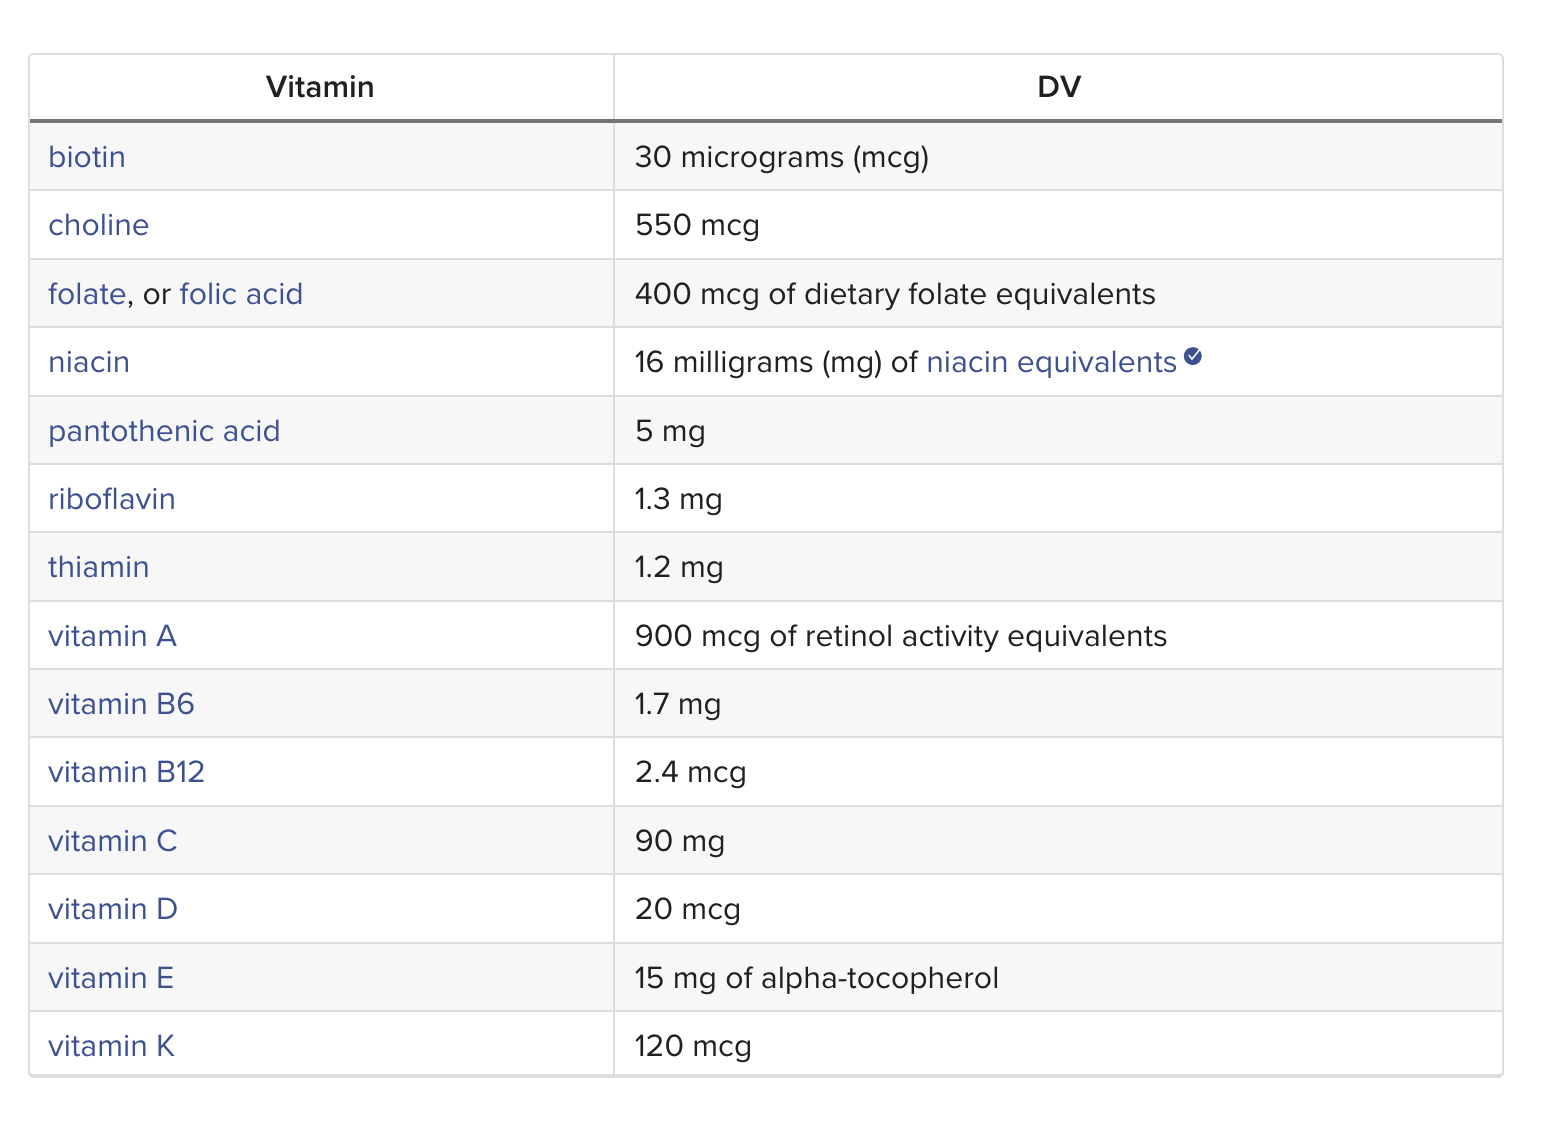Screen dimensions: 1556x1128
Task: Open the folate link
Action: (87, 294)
